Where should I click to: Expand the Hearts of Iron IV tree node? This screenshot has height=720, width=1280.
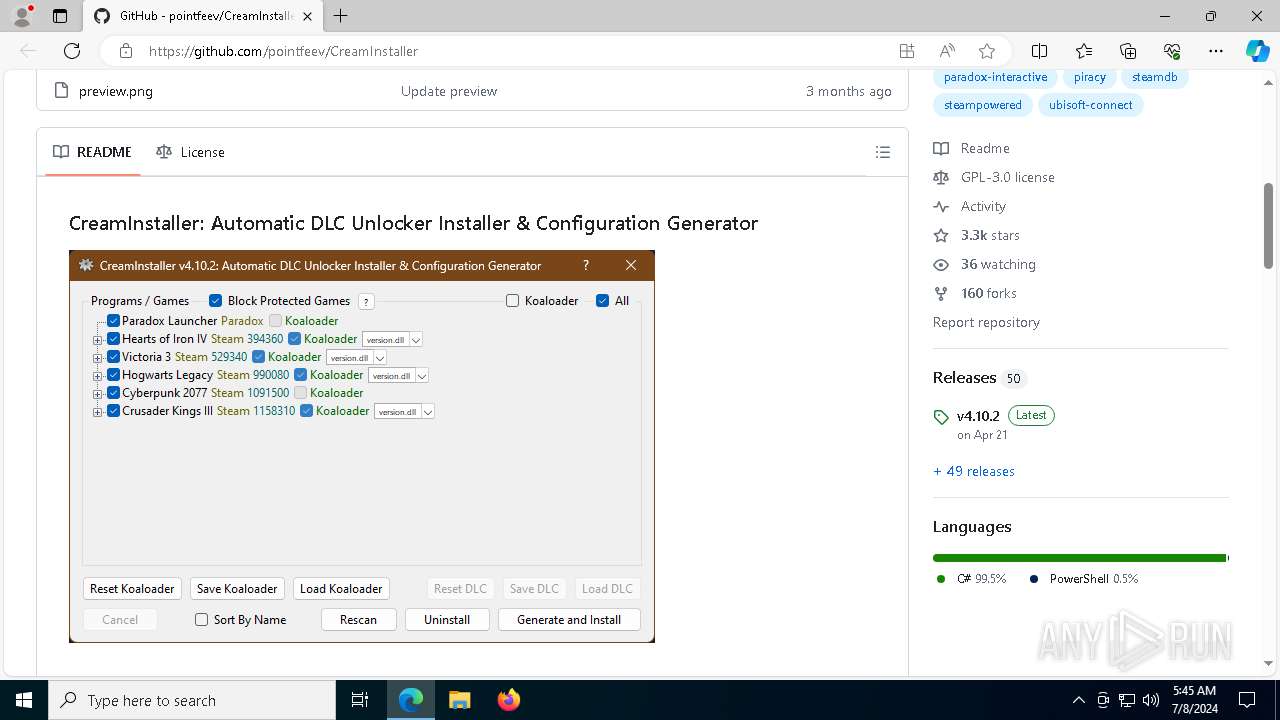click(x=97, y=340)
